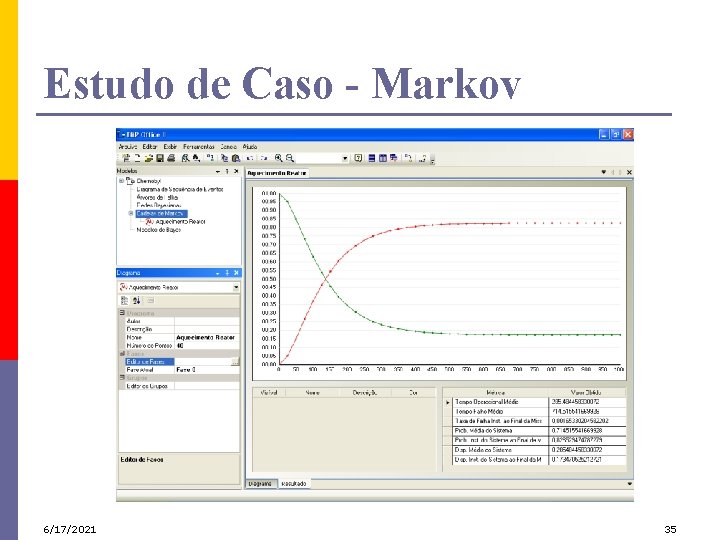
Task: Open the Aquecimento Reator dropdown in Diagrama panel
Action: pyautogui.click(x=236, y=287)
